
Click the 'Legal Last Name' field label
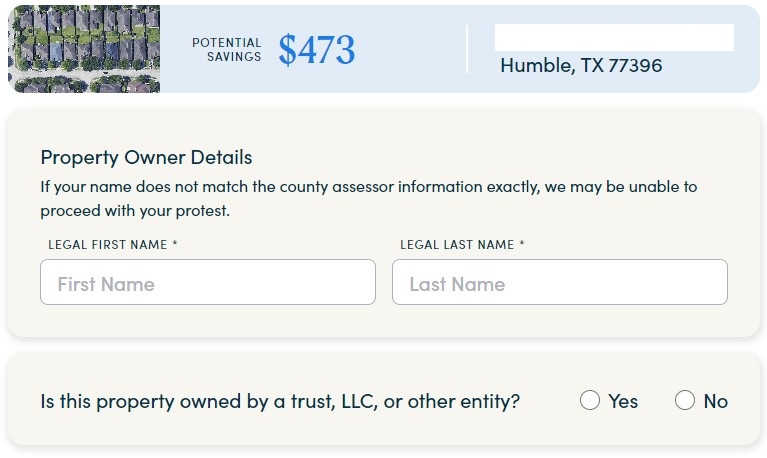[456, 244]
